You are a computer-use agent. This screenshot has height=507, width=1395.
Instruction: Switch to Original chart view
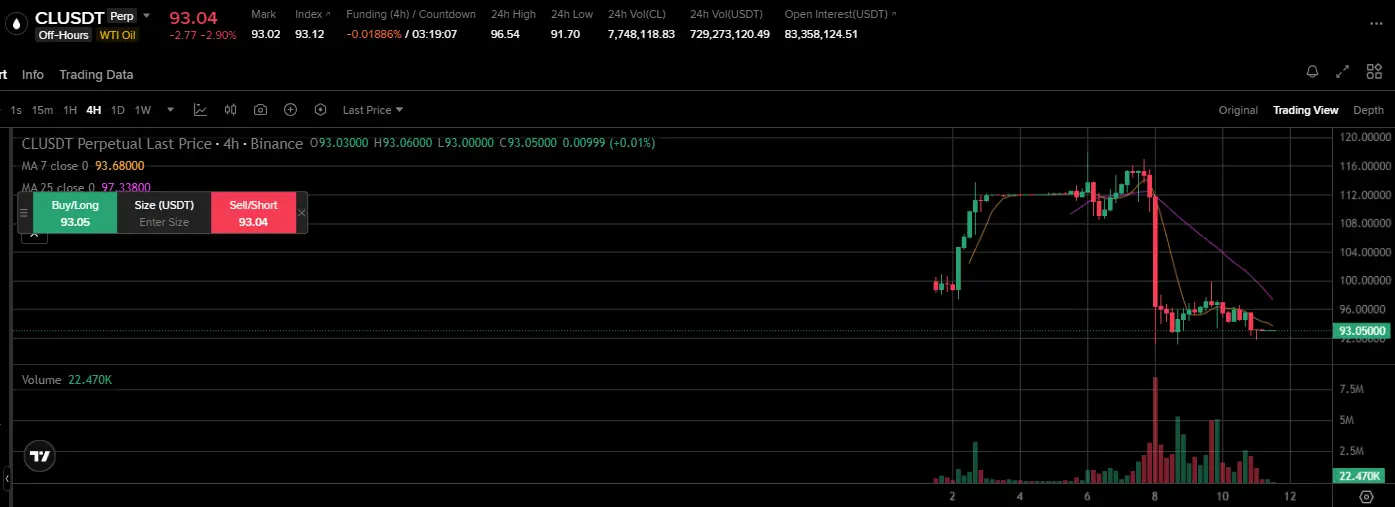coord(1238,110)
